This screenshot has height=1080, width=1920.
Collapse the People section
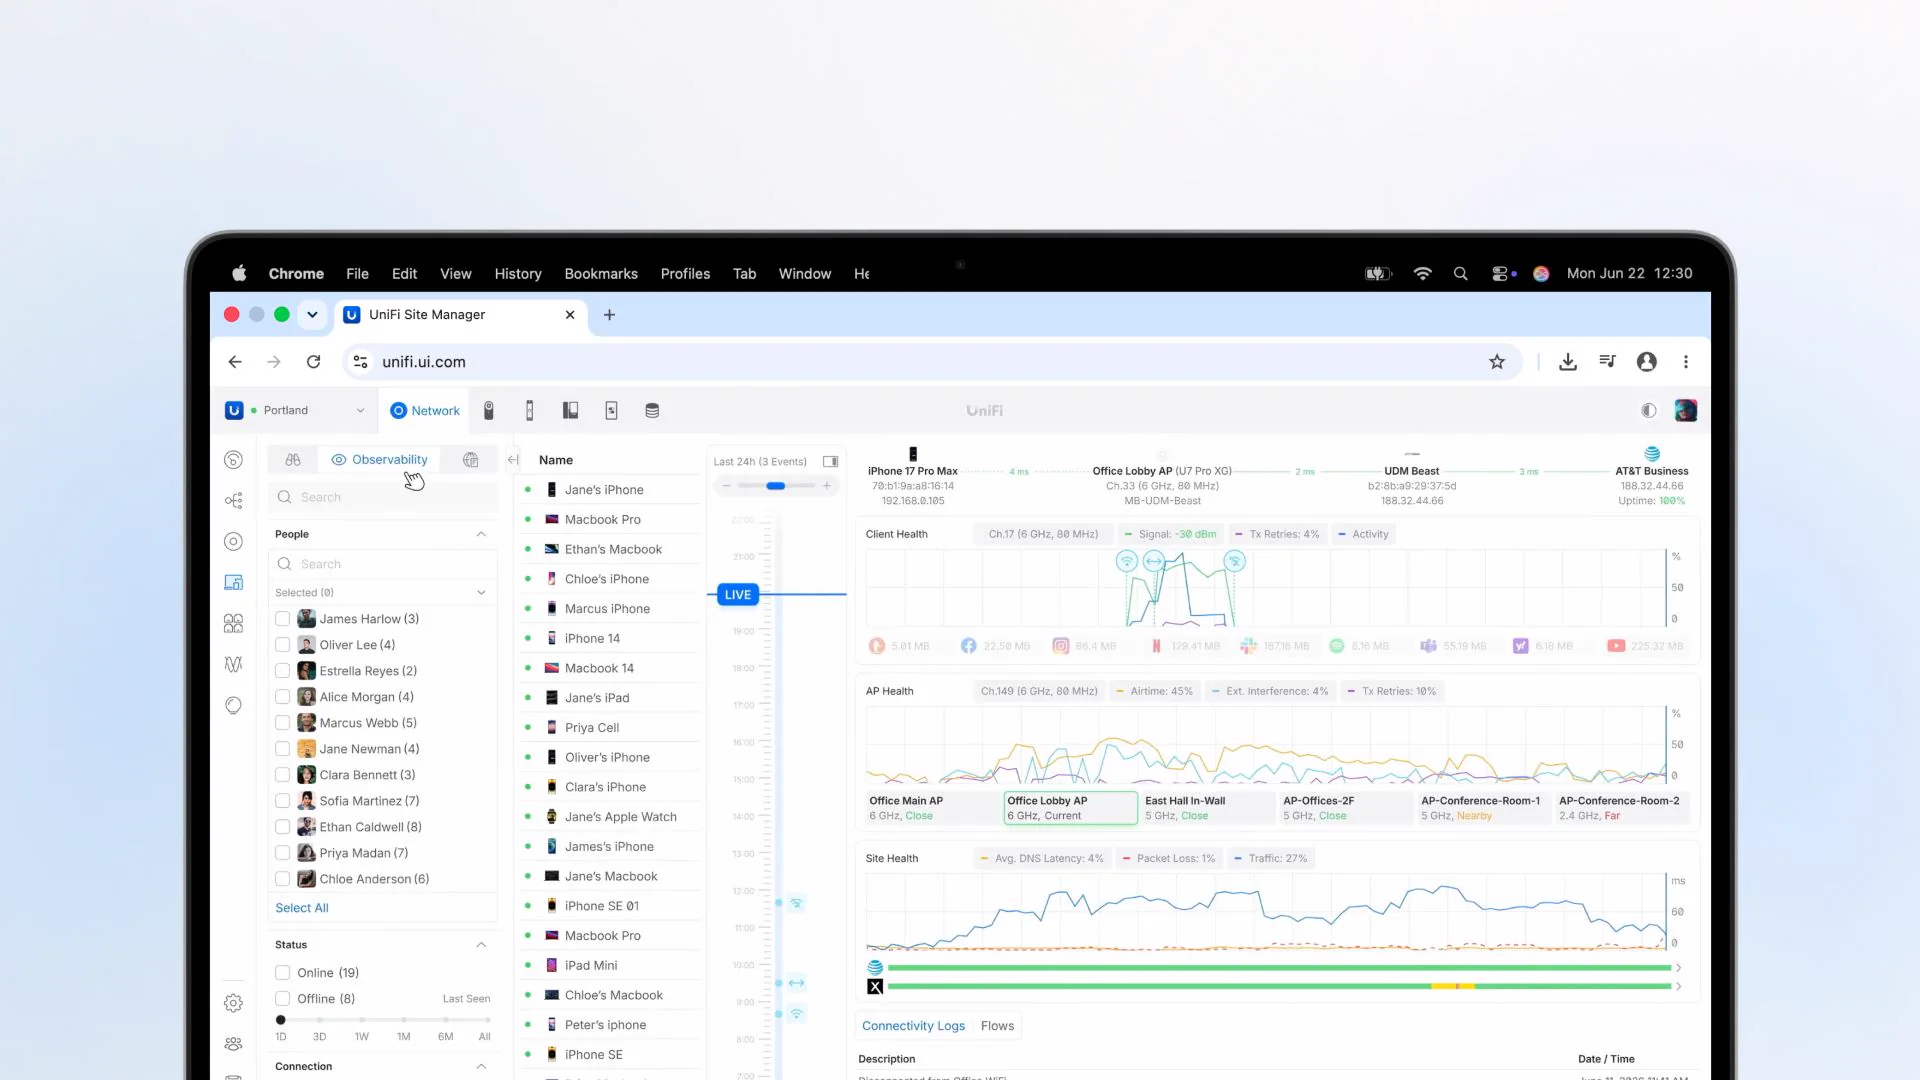[x=481, y=535]
